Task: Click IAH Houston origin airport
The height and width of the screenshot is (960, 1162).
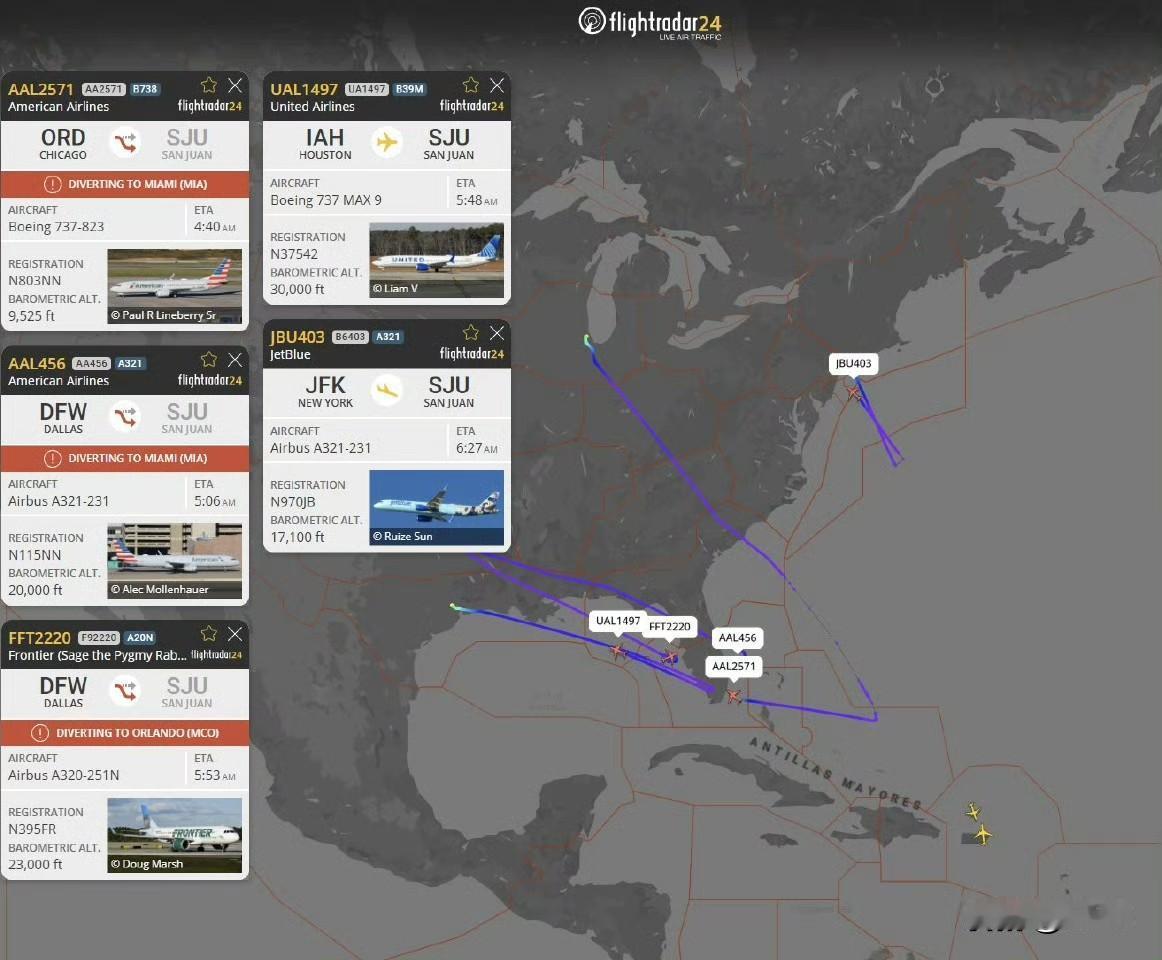Action: [325, 144]
